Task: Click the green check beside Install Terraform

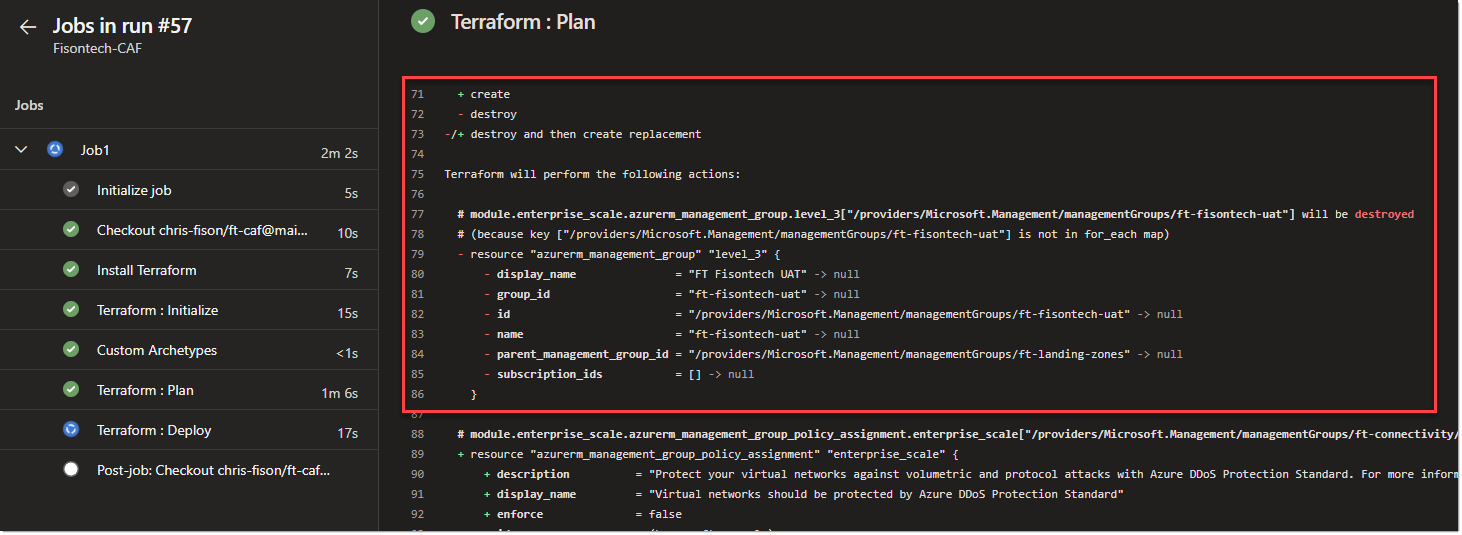Action: [71, 270]
